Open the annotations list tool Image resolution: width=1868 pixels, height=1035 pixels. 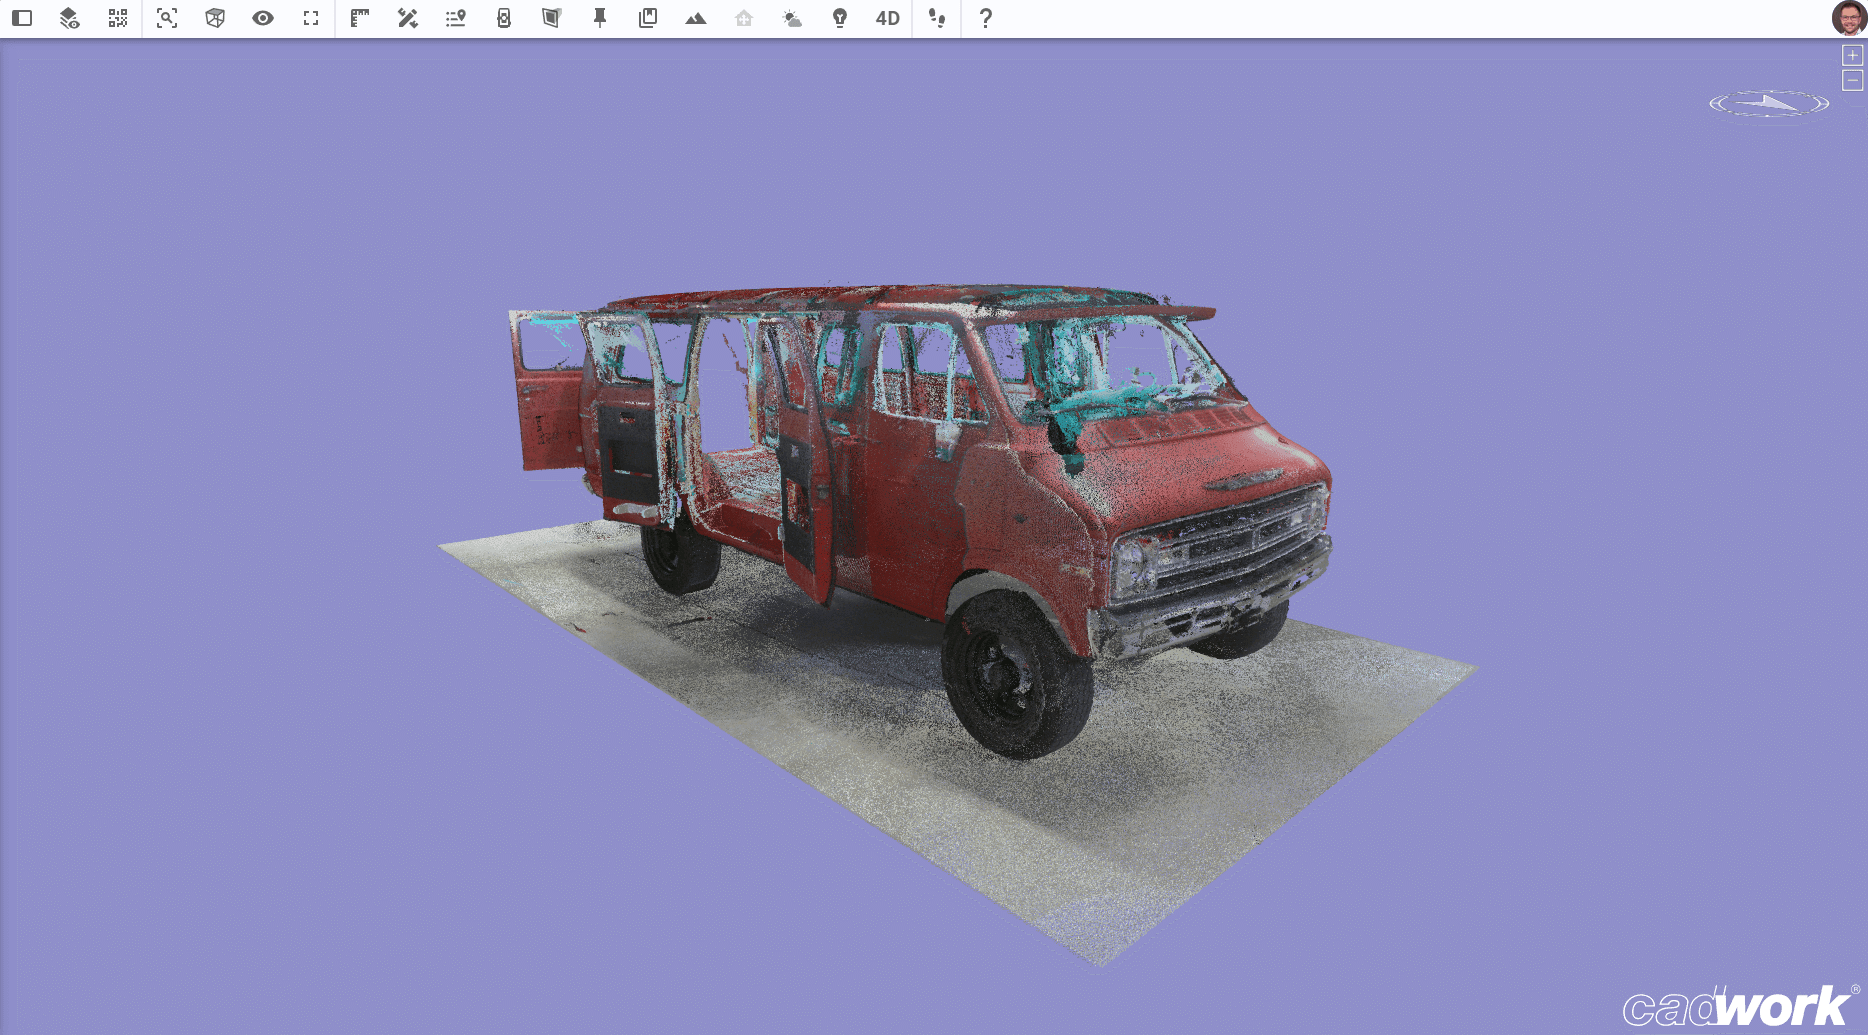[x=455, y=18]
